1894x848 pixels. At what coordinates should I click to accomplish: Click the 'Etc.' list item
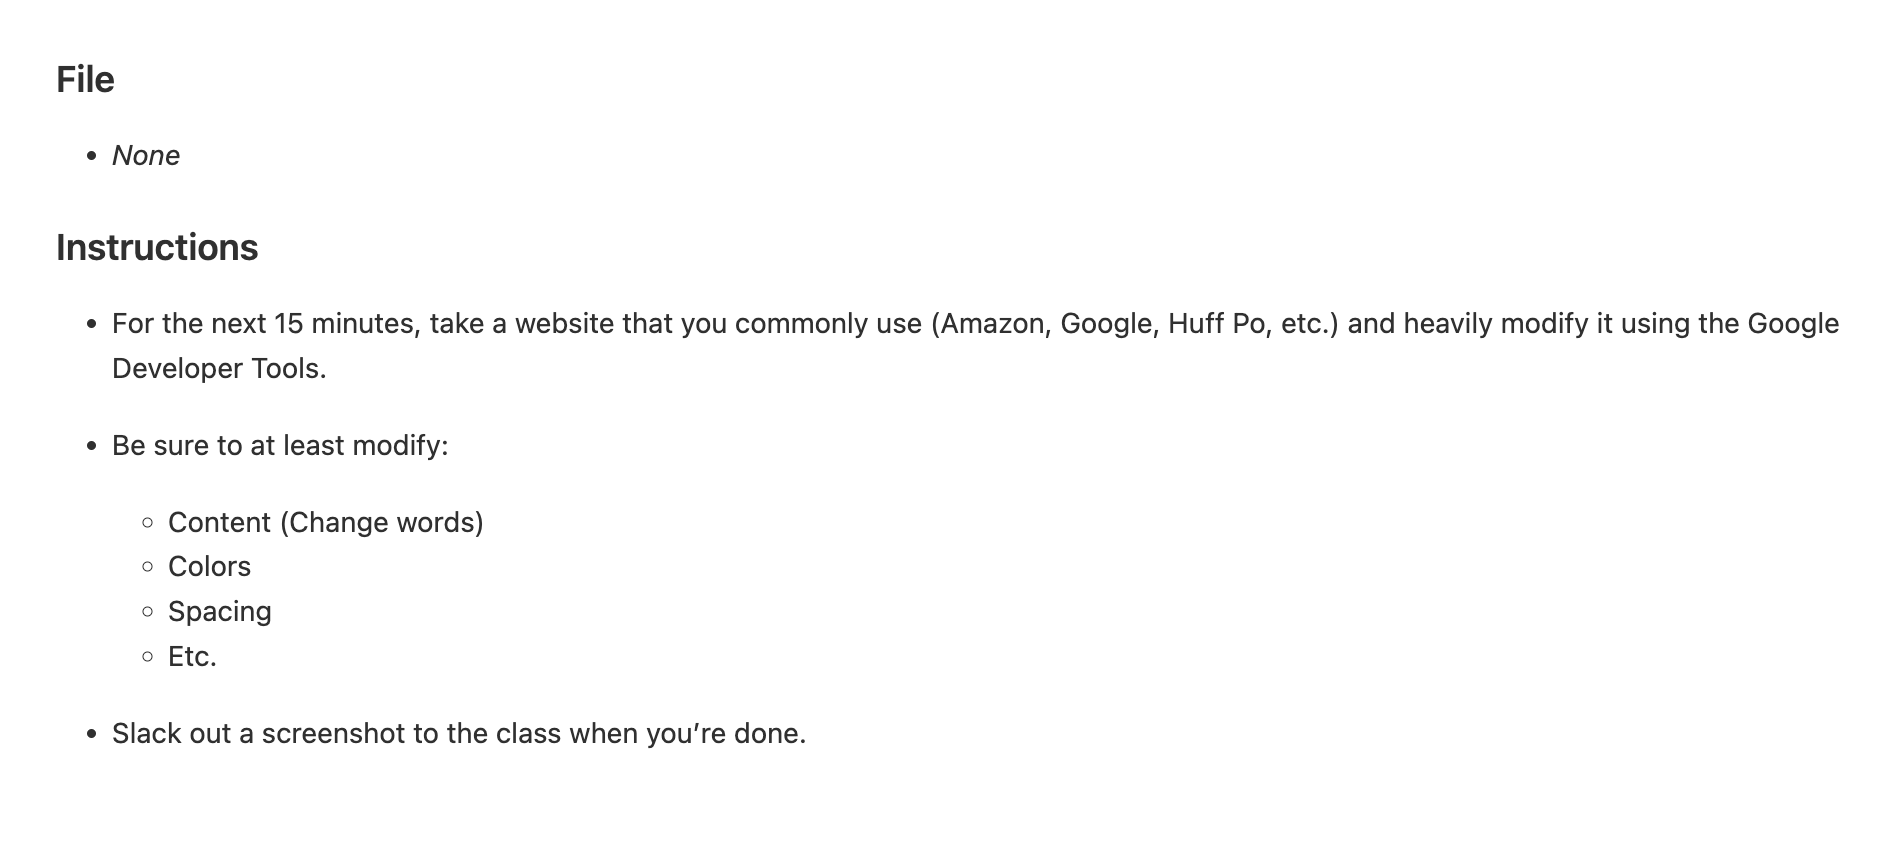point(192,657)
